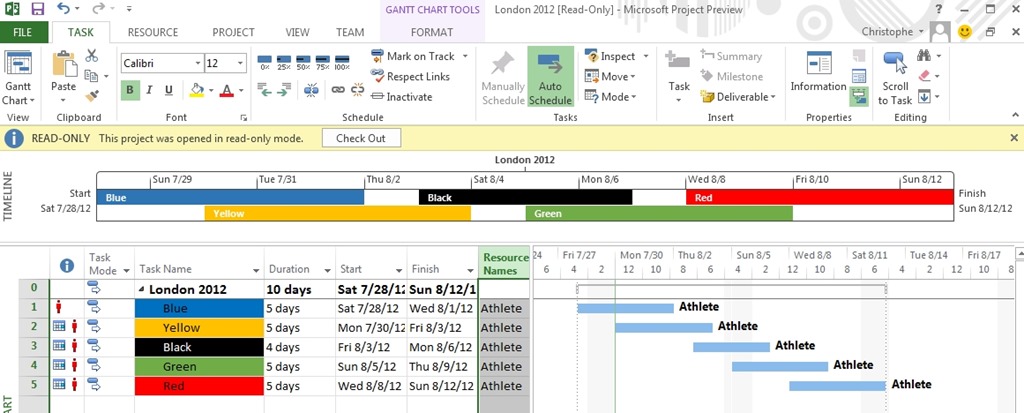Screen dimensions: 1024x413
Task: Select the Yellow task name cell
Action: pyautogui.click(x=199, y=327)
